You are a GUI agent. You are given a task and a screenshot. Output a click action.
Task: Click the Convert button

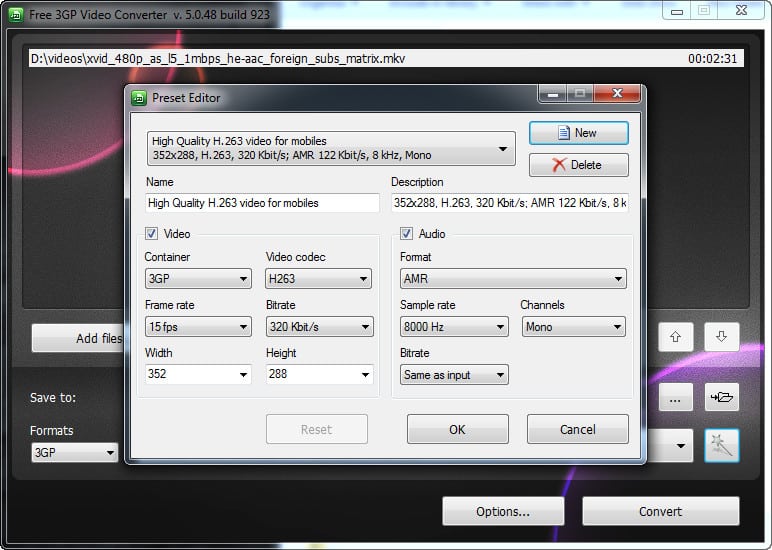[x=660, y=511]
